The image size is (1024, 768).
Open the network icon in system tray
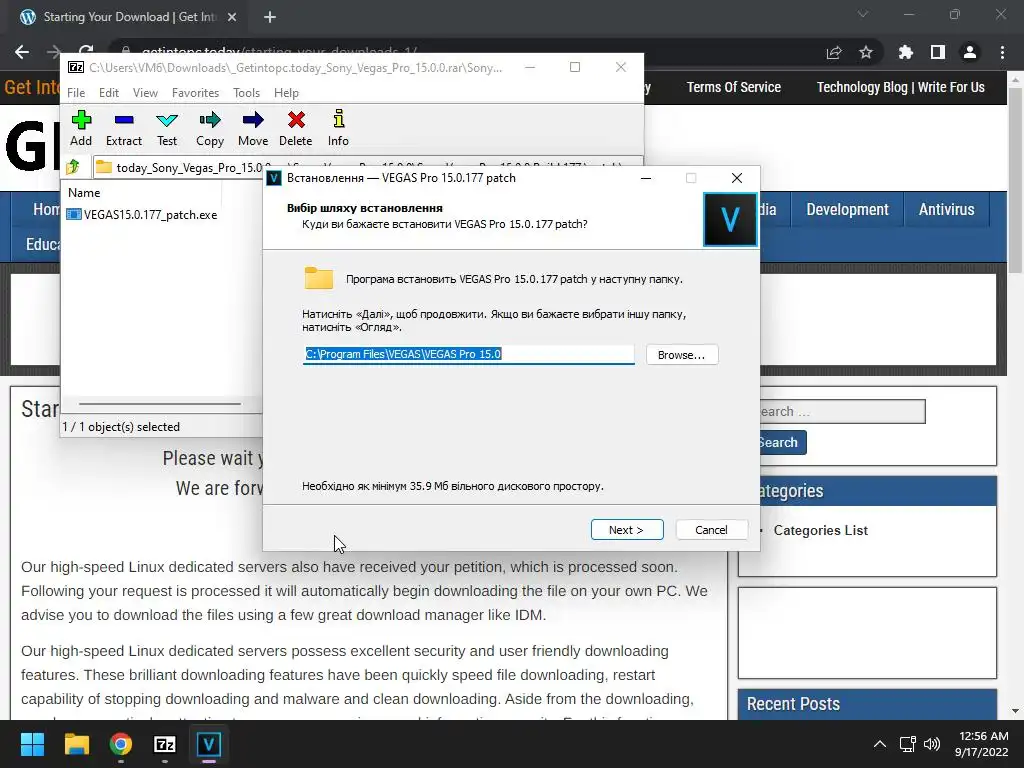pyautogui.click(x=908, y=744)
